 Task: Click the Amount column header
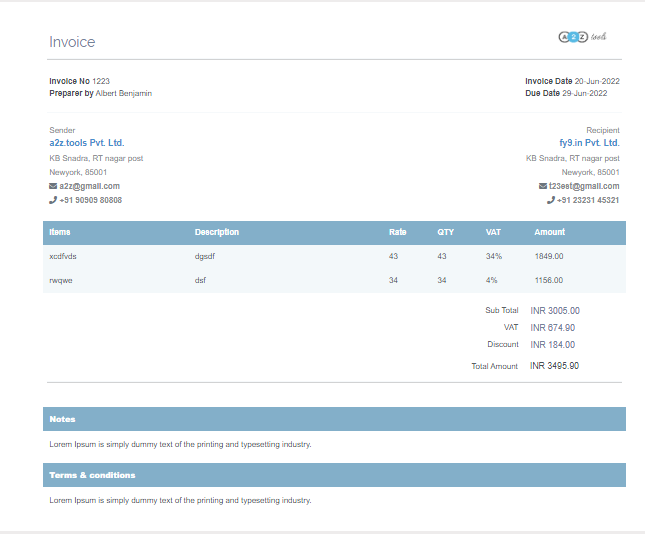tap(549, 232)
